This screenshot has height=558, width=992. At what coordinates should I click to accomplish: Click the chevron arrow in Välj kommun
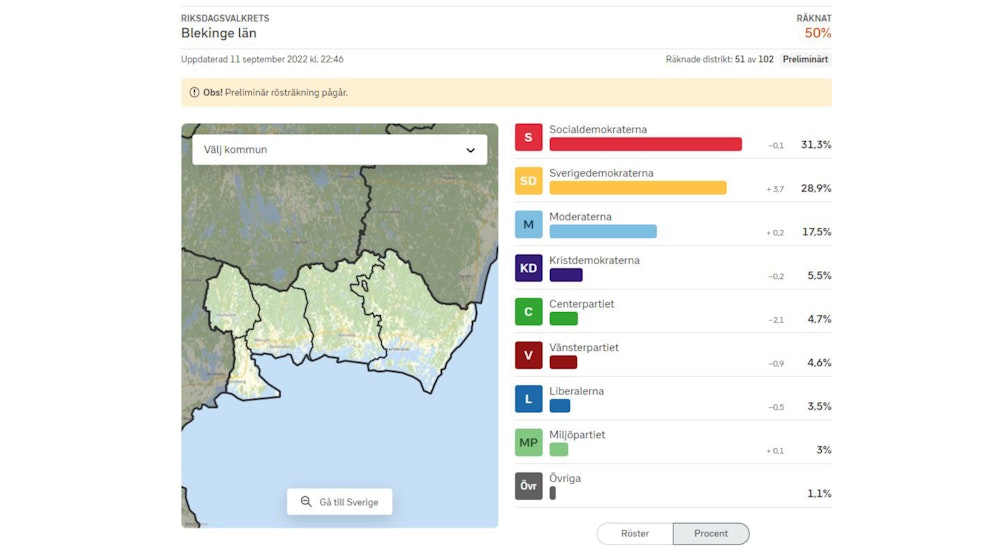click(x=471, y=150)
